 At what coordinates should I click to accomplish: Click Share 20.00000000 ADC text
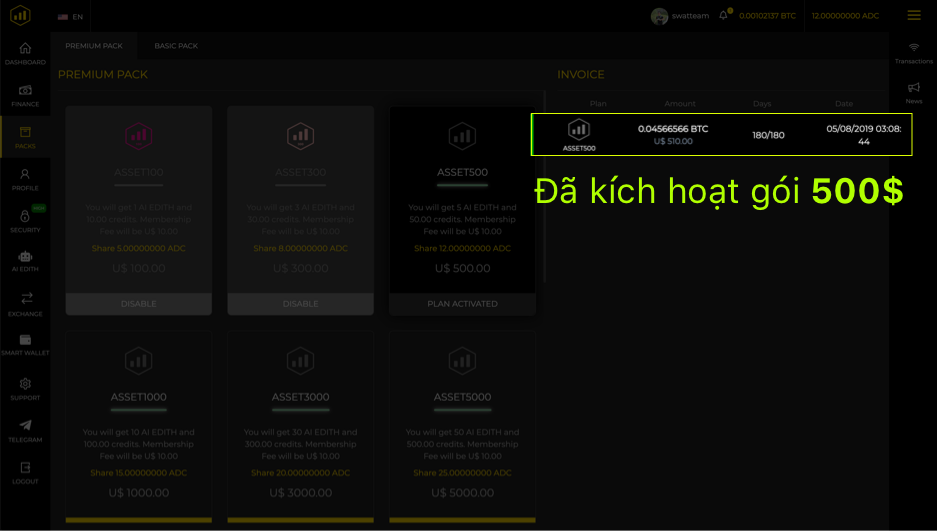tap(301, 472)
